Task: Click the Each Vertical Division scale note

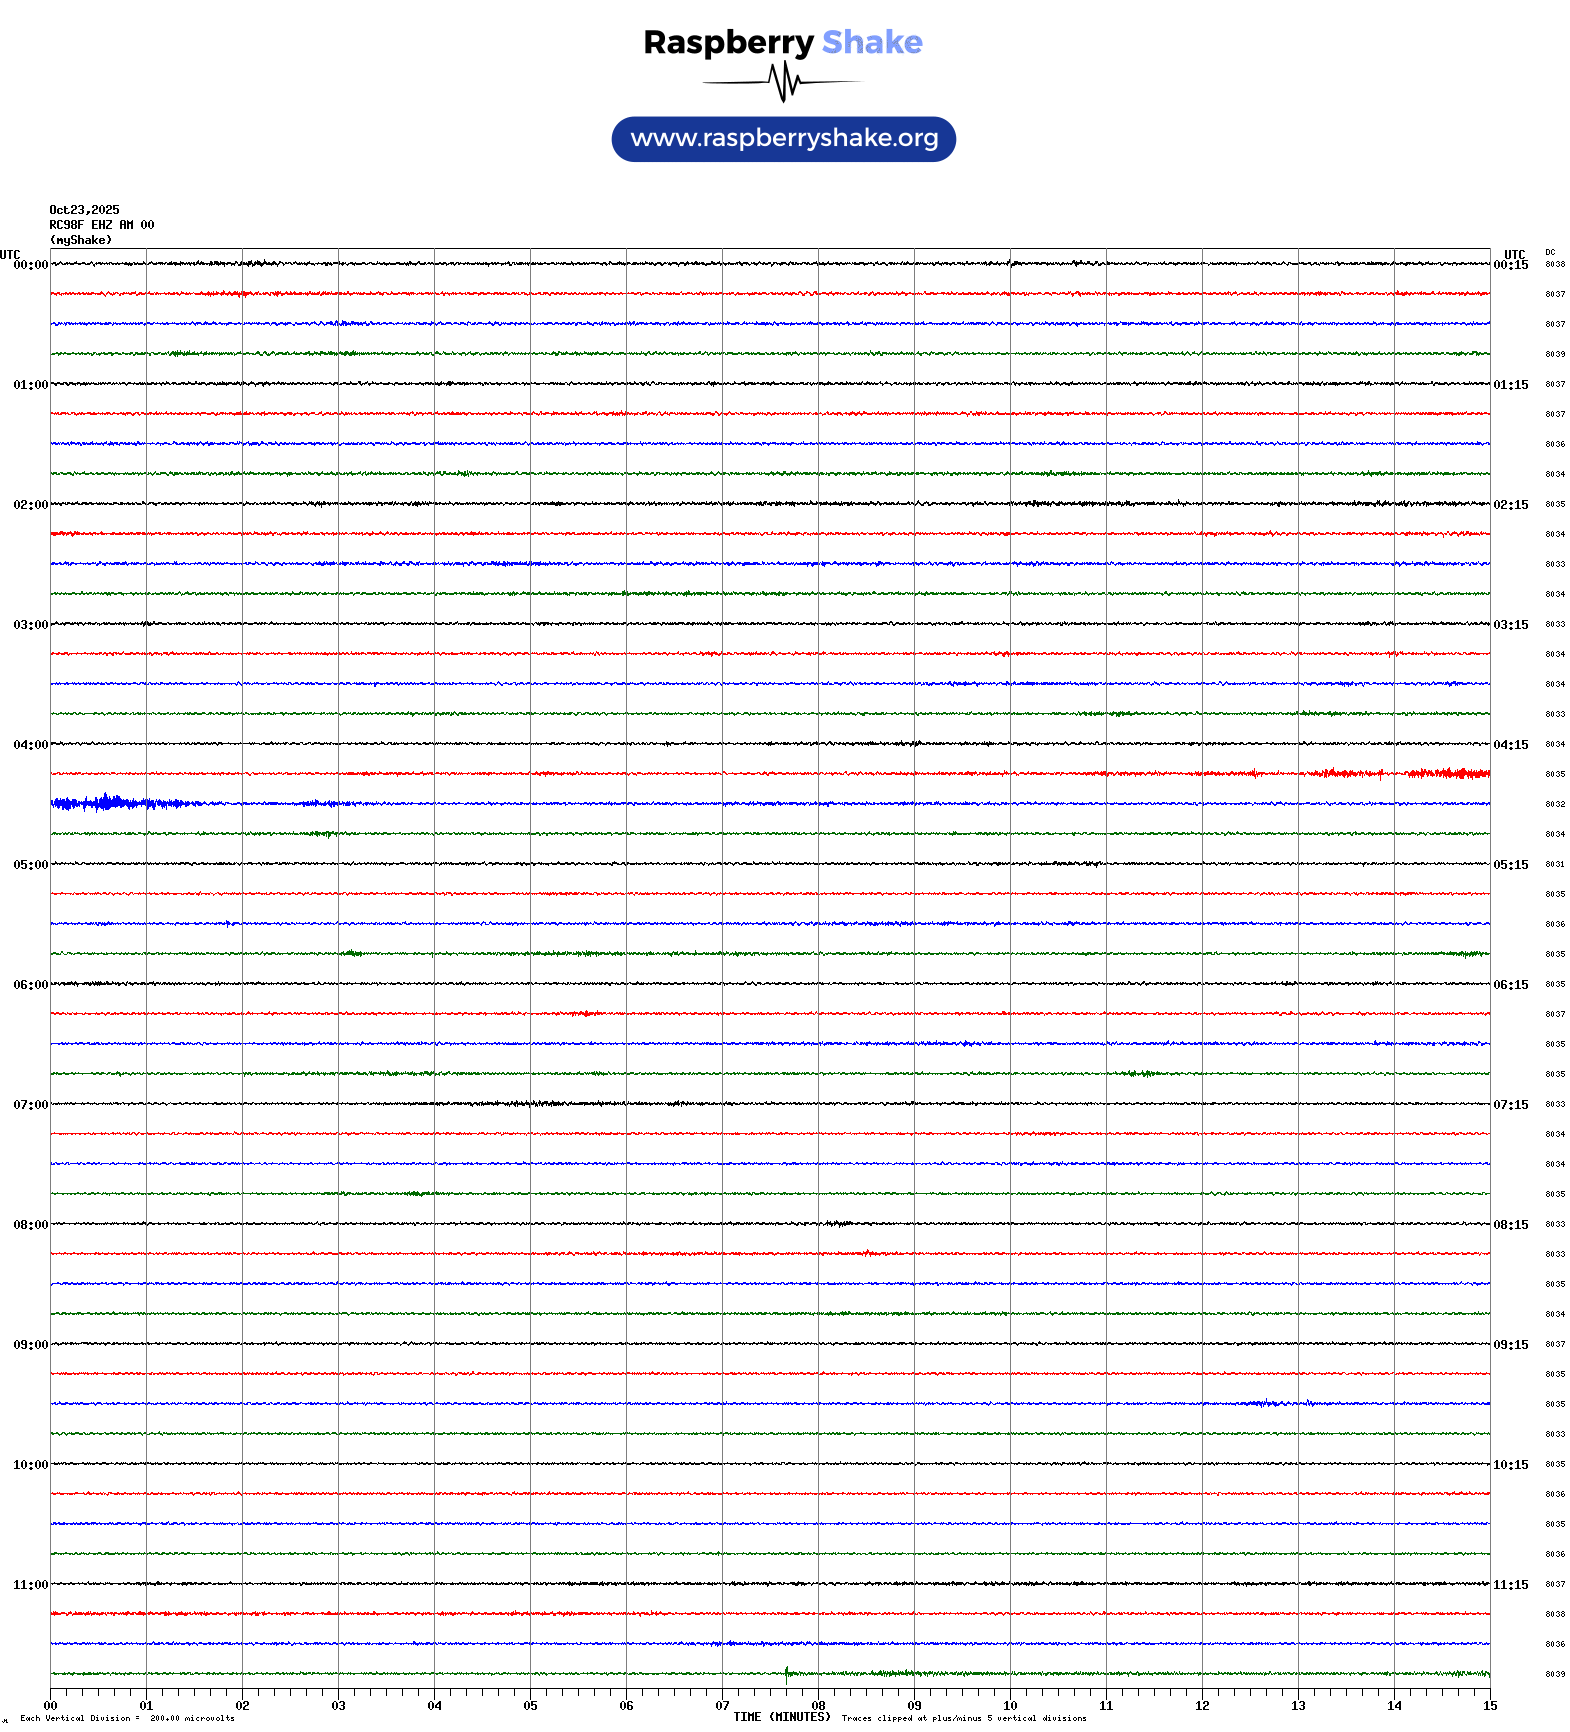Action: pyautogui.click(x=127, y=1718)
